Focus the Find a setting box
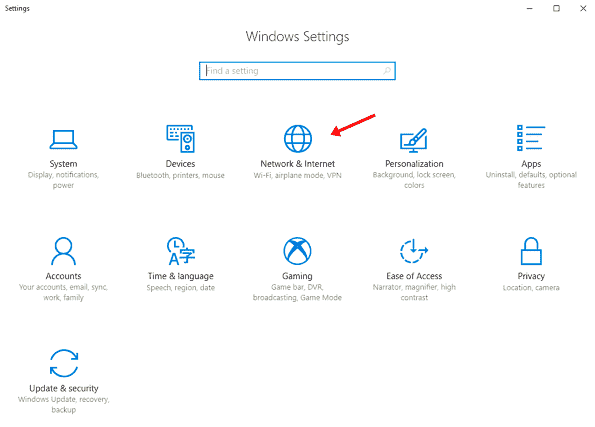Viewport: 595px width, 427px height. [x=298, y=71]
